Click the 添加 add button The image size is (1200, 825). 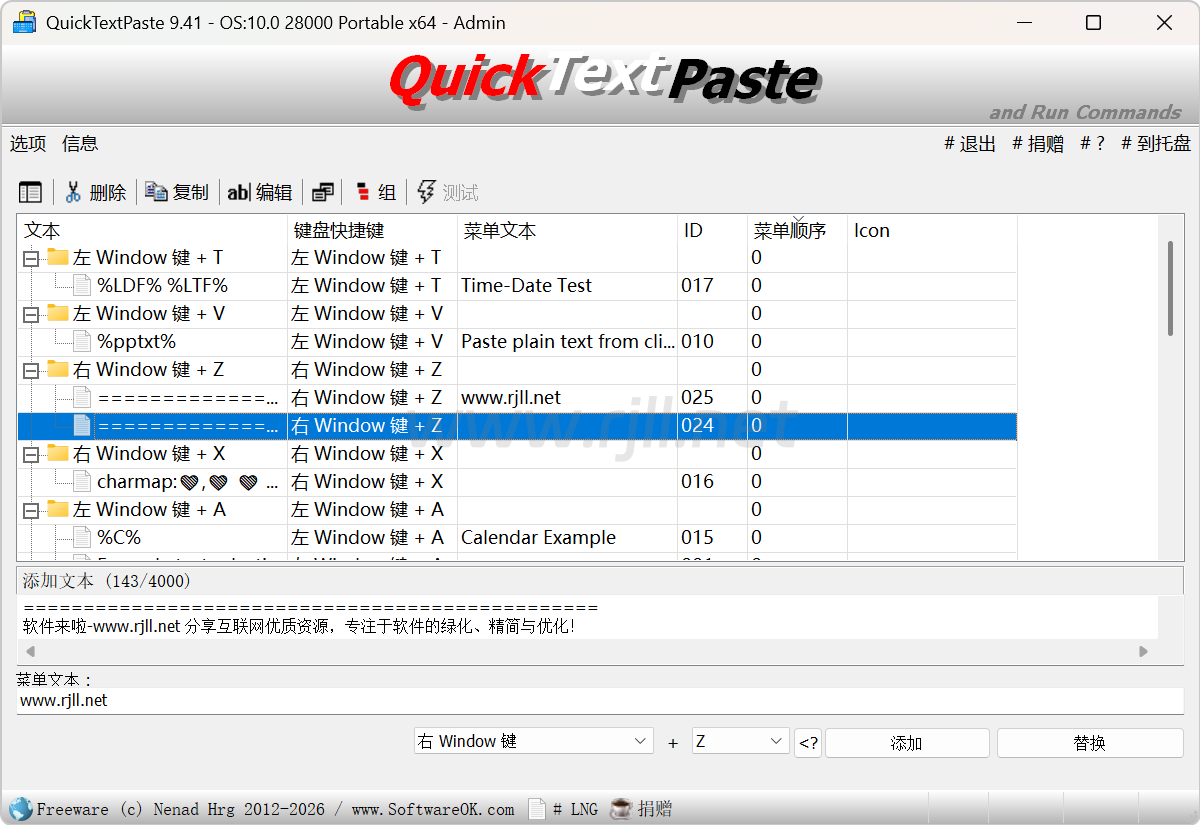point(906,743)
